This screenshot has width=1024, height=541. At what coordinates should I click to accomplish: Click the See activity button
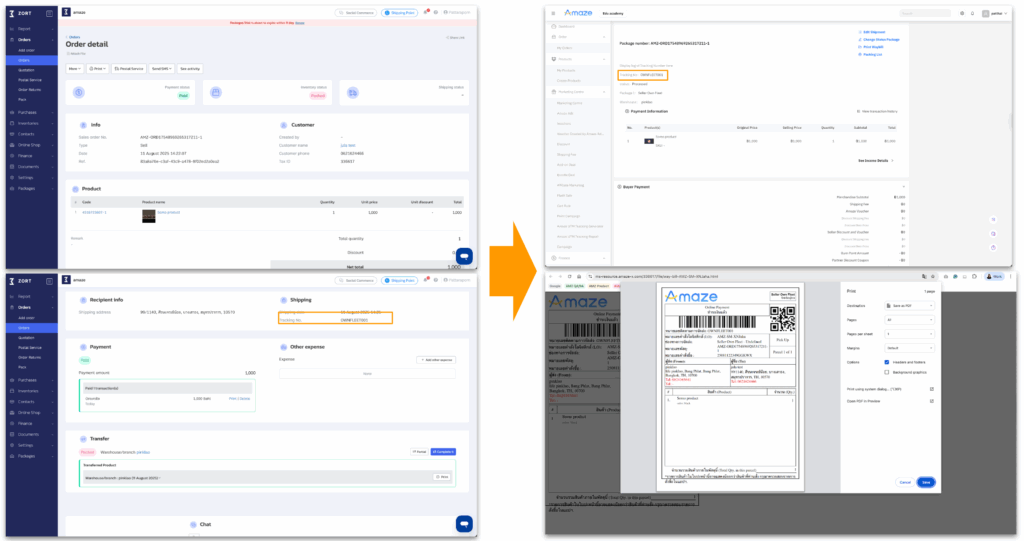pos(190,68)
